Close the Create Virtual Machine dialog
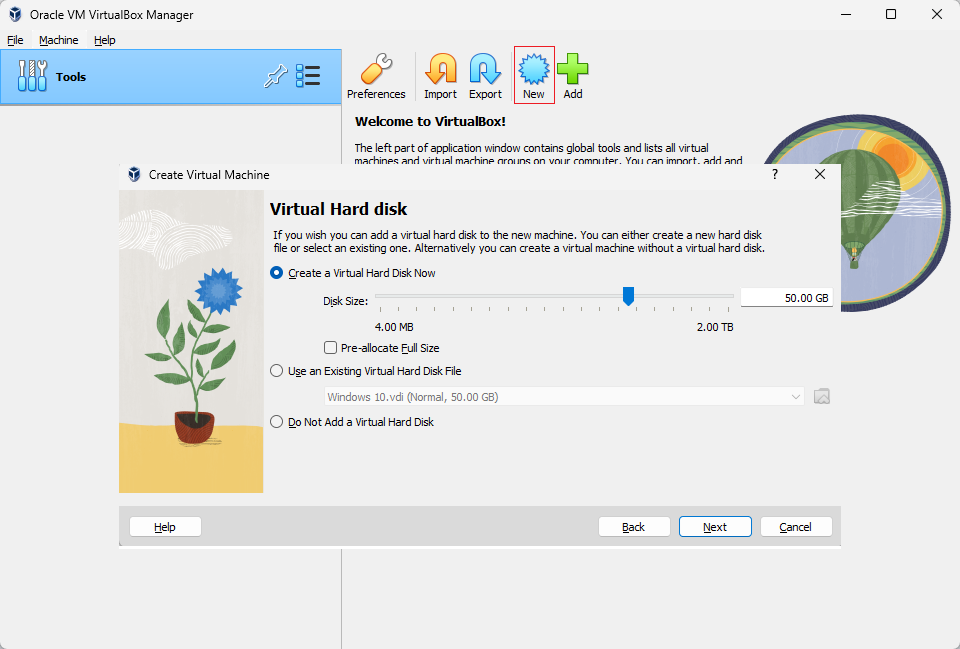The width and height of the screenshot is (960, 649). click(820, 174)
